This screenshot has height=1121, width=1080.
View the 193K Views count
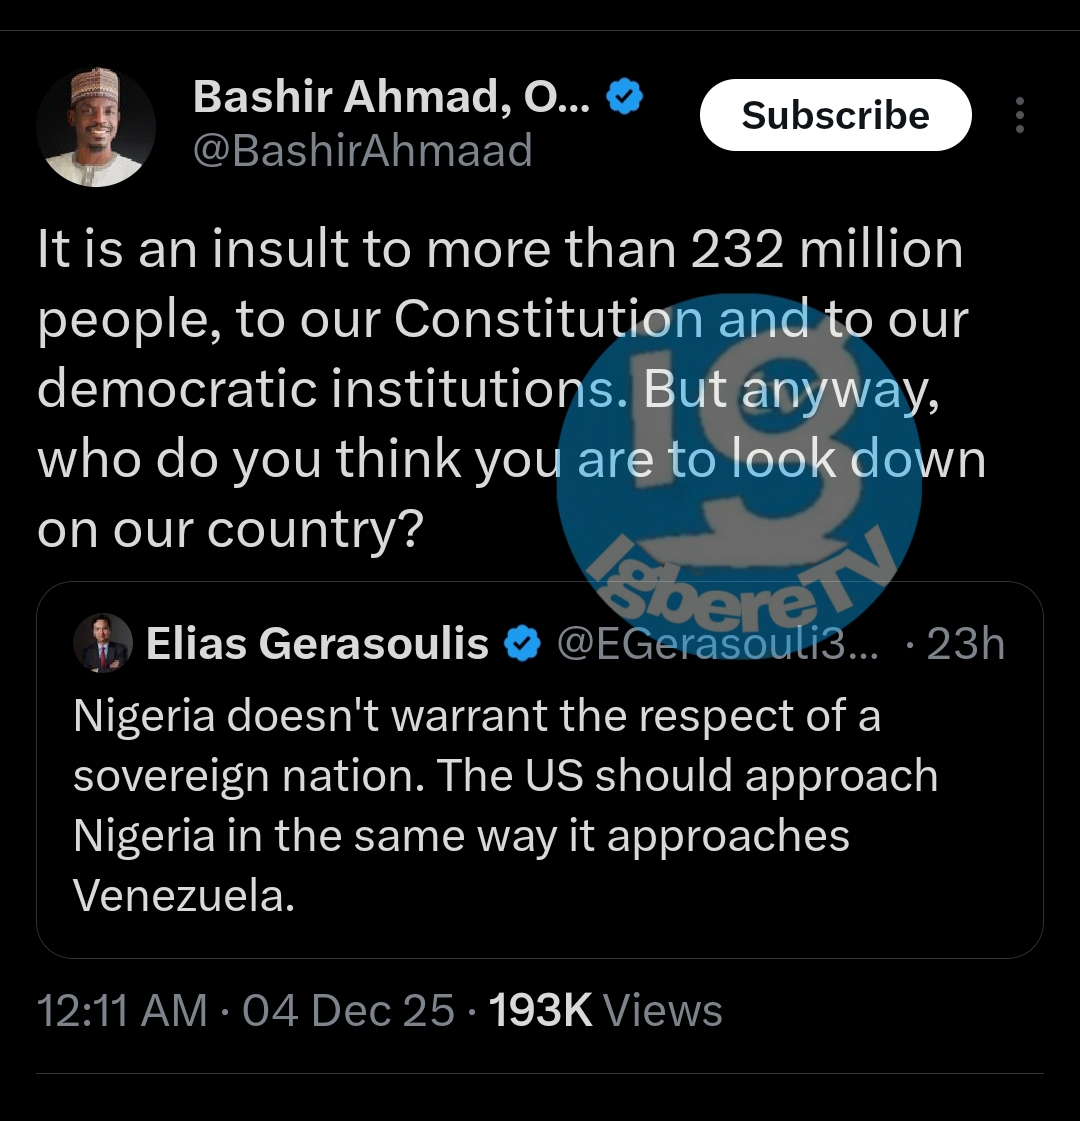(605, 1010)
